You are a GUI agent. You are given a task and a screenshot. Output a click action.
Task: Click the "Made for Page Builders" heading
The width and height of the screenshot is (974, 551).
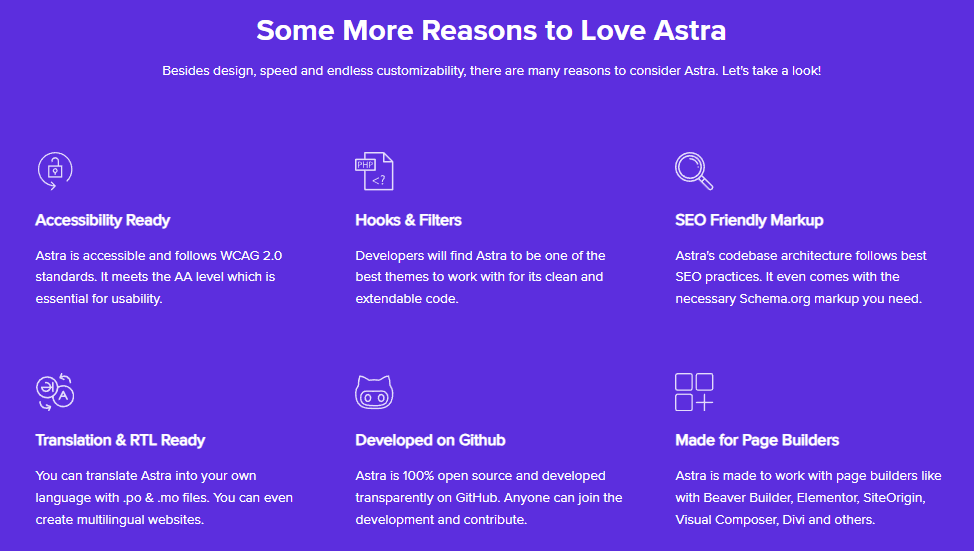[757, 440]
